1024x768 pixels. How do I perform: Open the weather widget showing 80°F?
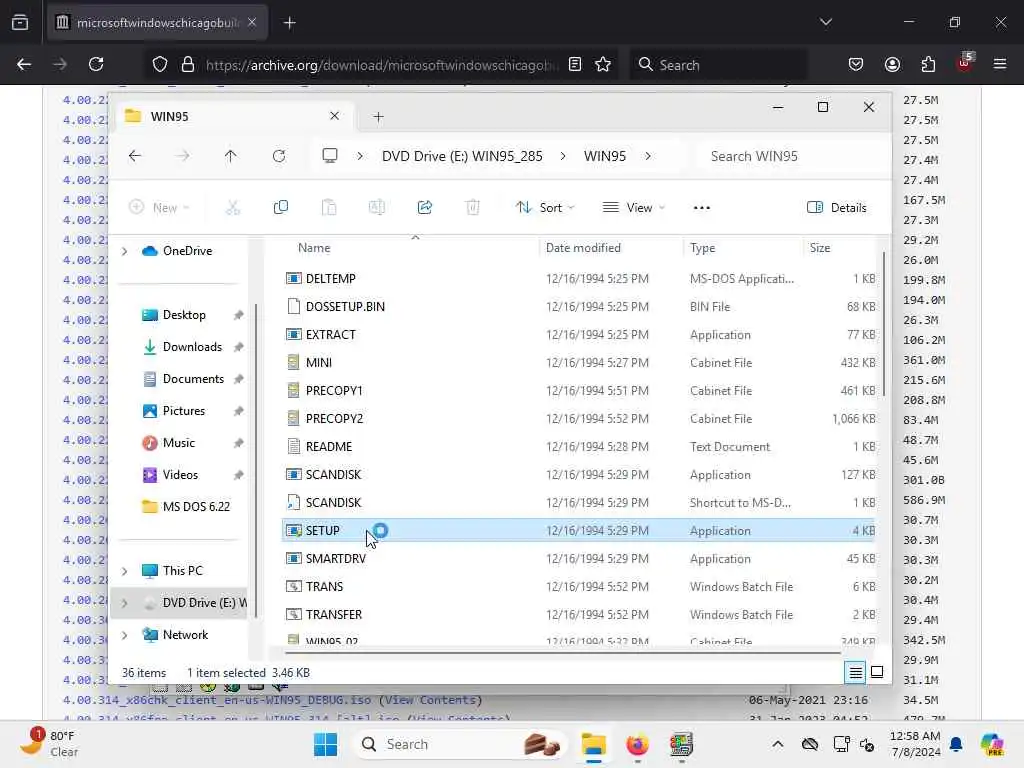click(49, 744)
